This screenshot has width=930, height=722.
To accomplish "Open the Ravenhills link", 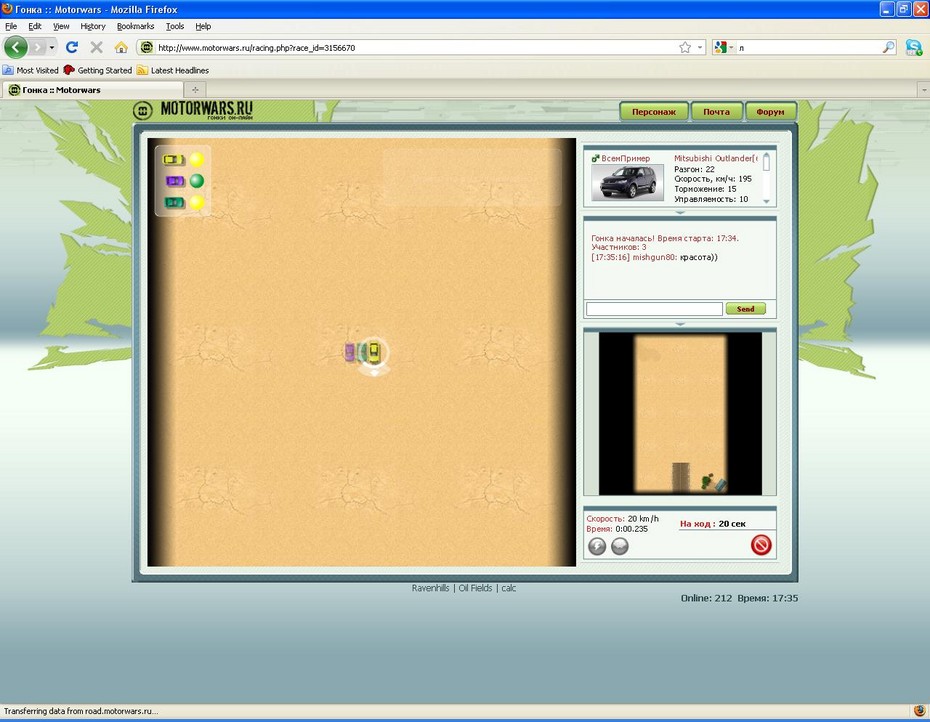I will tap(430, 588).
